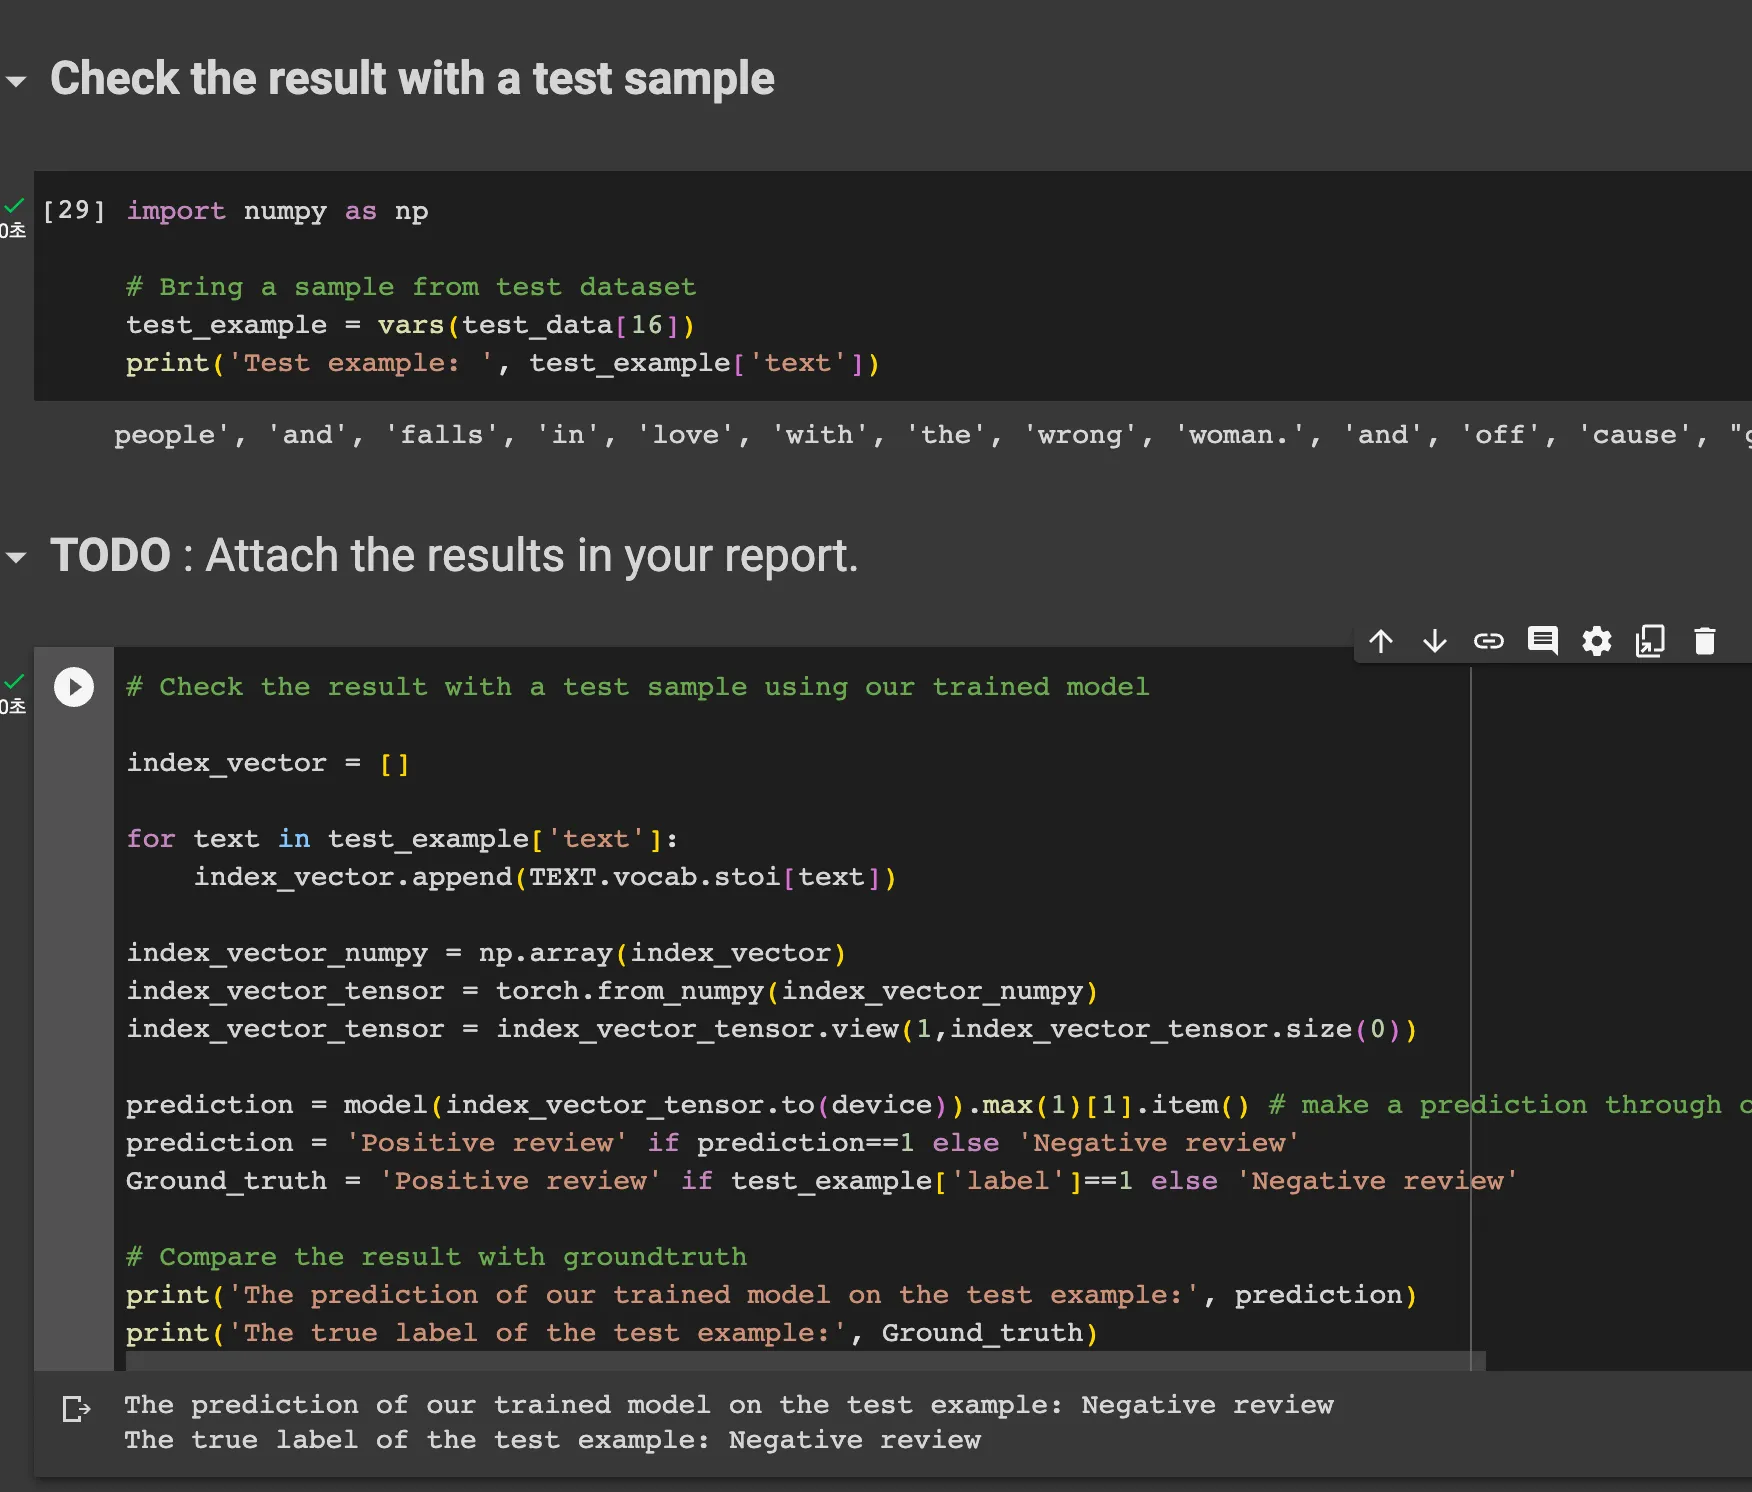The width and height of the screenshot is (1752, 1492).
Task: Click the green checkmark beside the prediction cell
Action: (x=14, y=682)
